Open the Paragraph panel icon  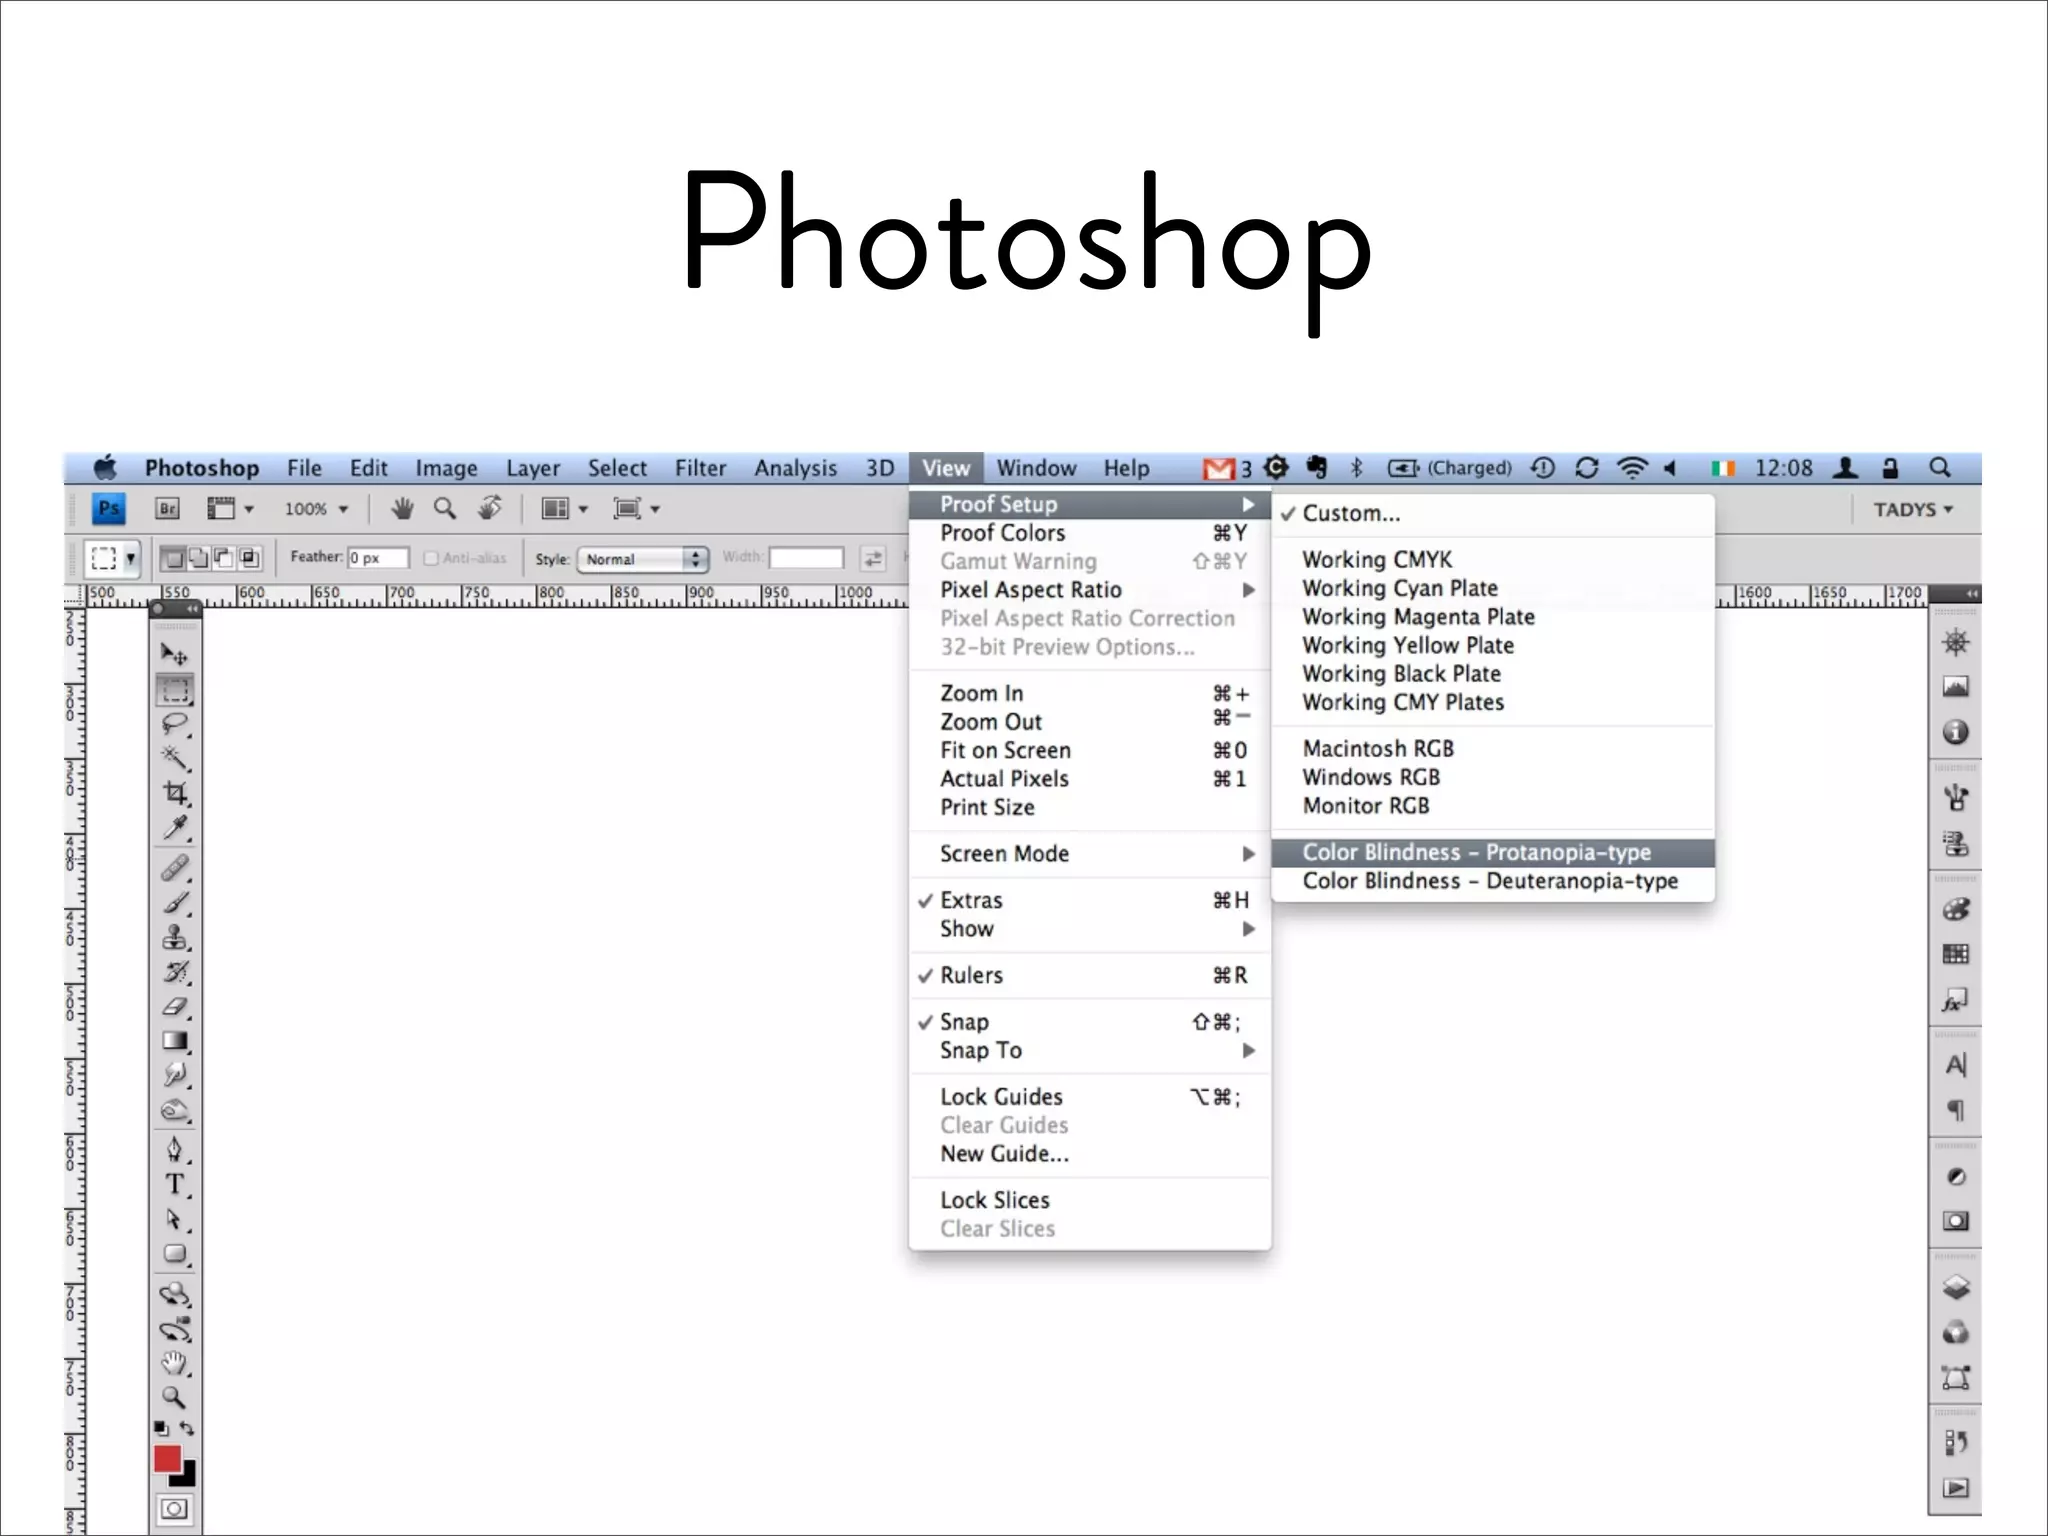pyautogui.click(x=1955, y=1110)
